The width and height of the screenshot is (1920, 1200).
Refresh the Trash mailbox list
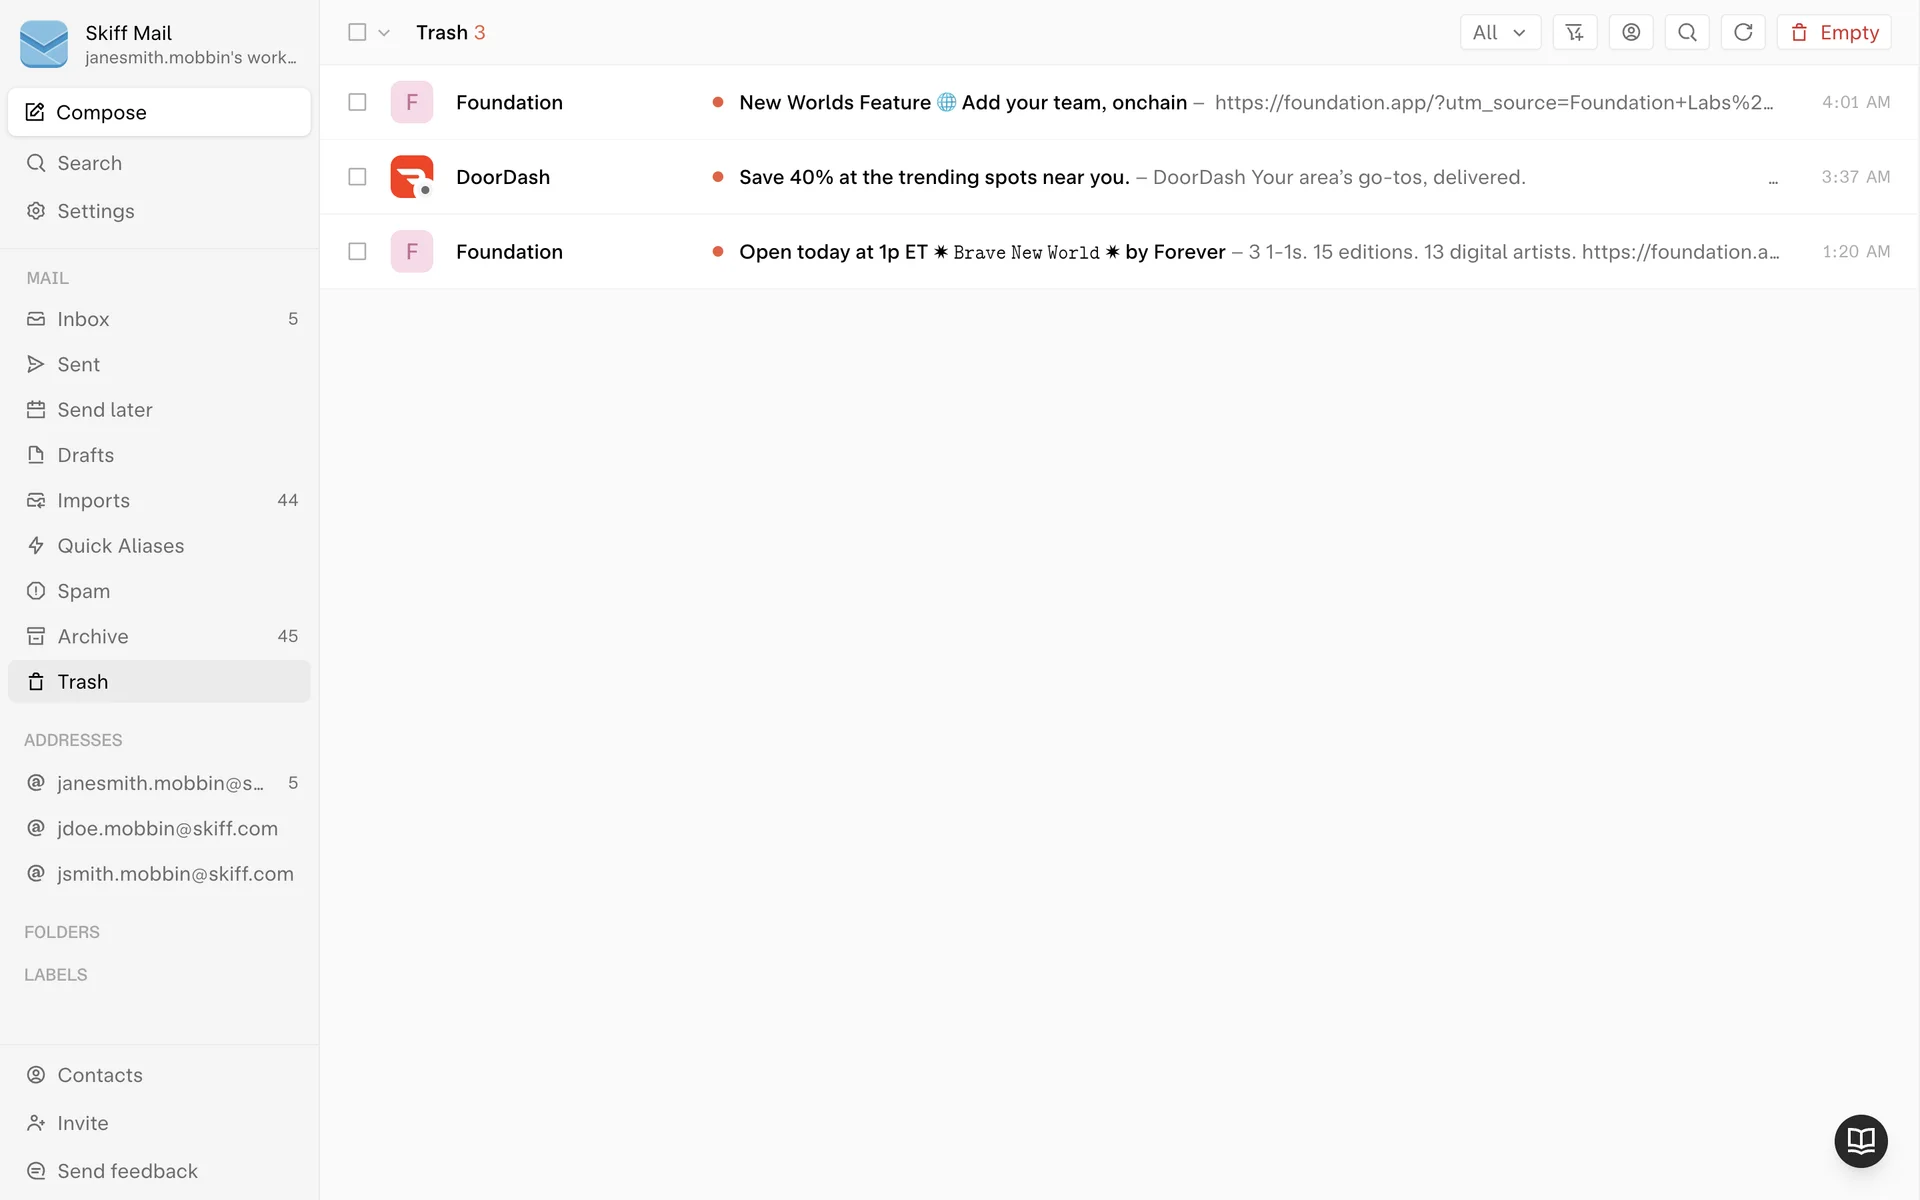coord(1742,32)
